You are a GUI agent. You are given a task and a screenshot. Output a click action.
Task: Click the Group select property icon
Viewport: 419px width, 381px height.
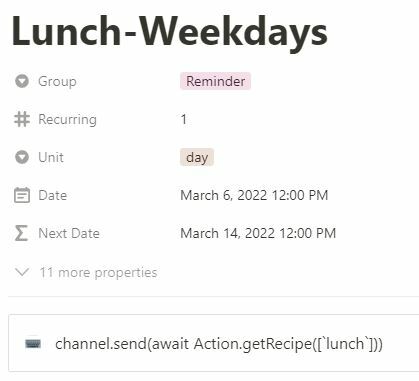[x=22, y=81]
